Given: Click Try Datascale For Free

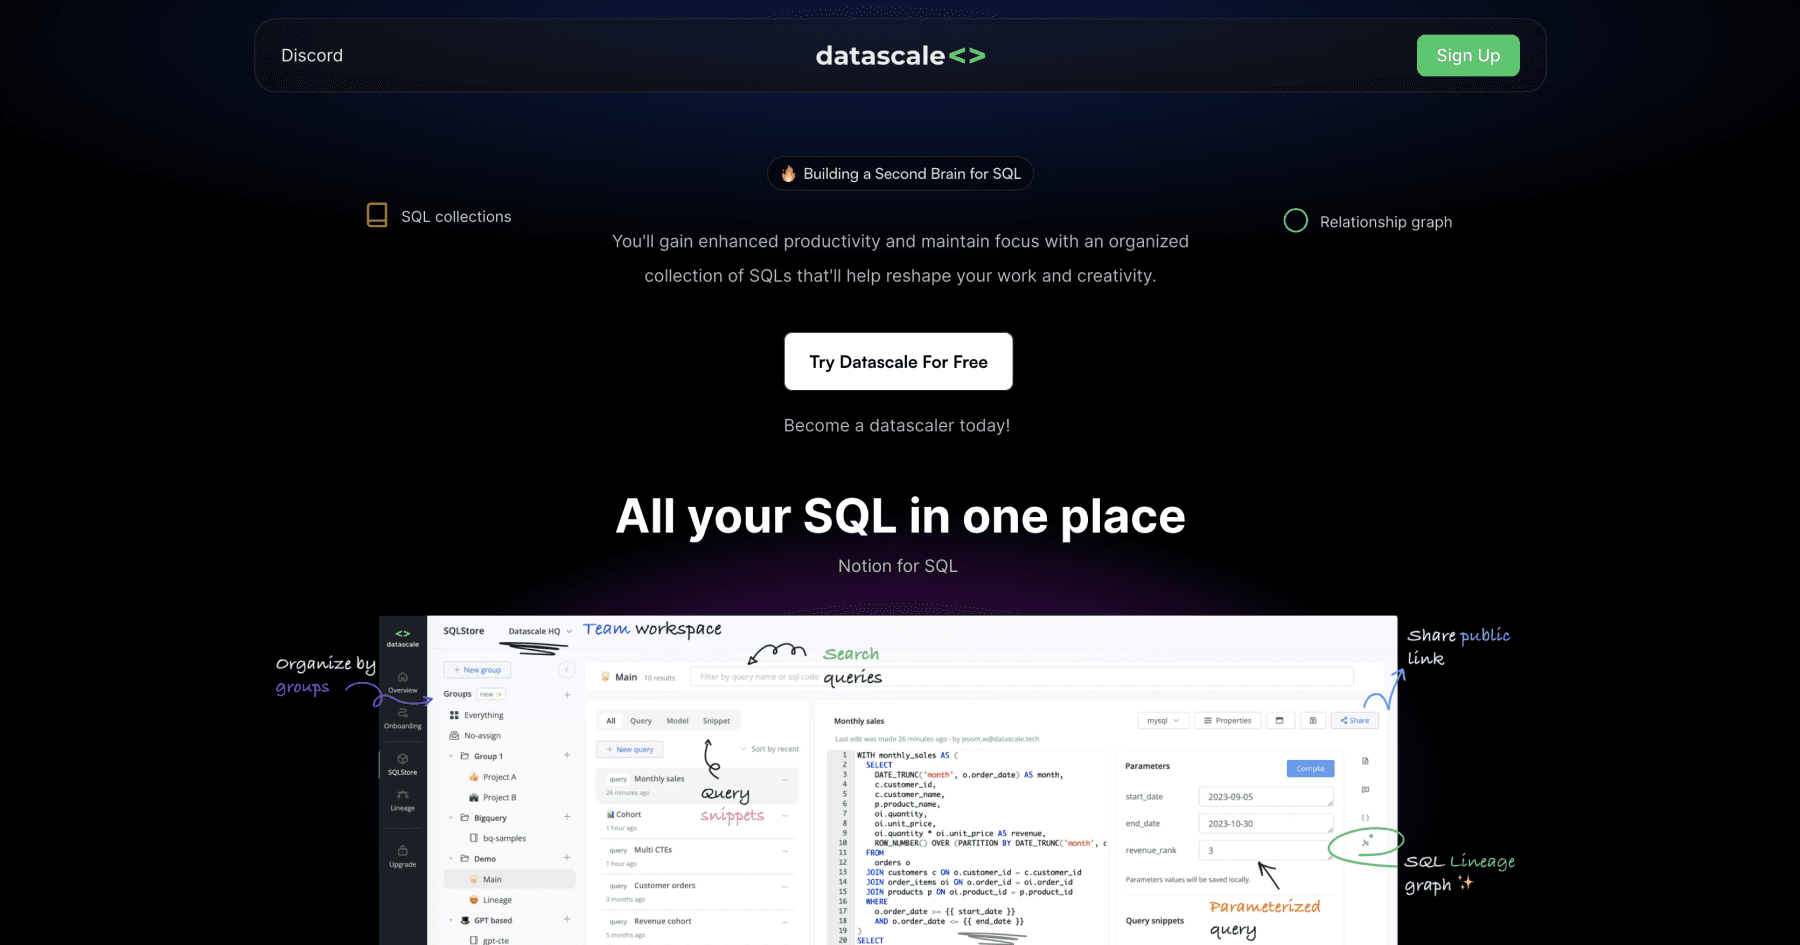Looking at the screenshot, I should pos(898,361).
